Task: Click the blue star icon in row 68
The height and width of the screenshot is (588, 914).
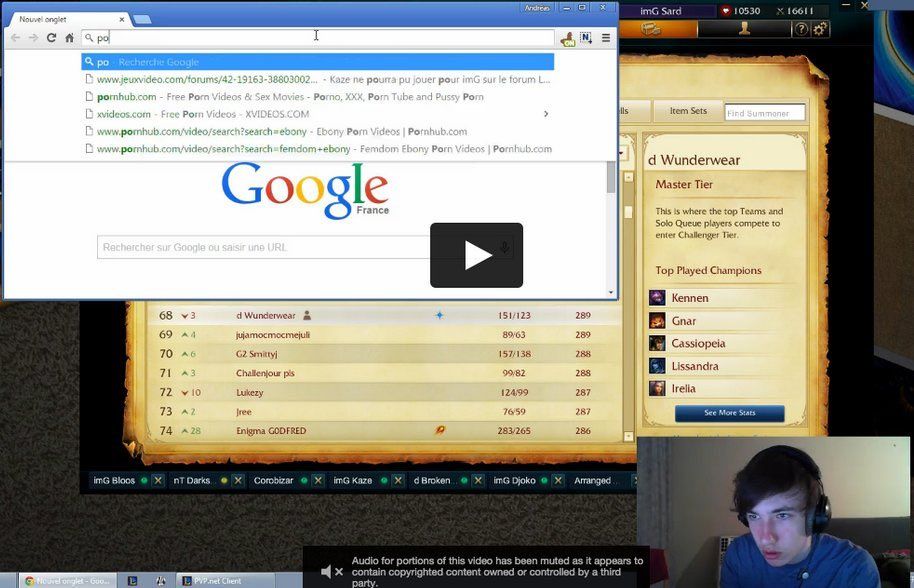Action: 440,315
